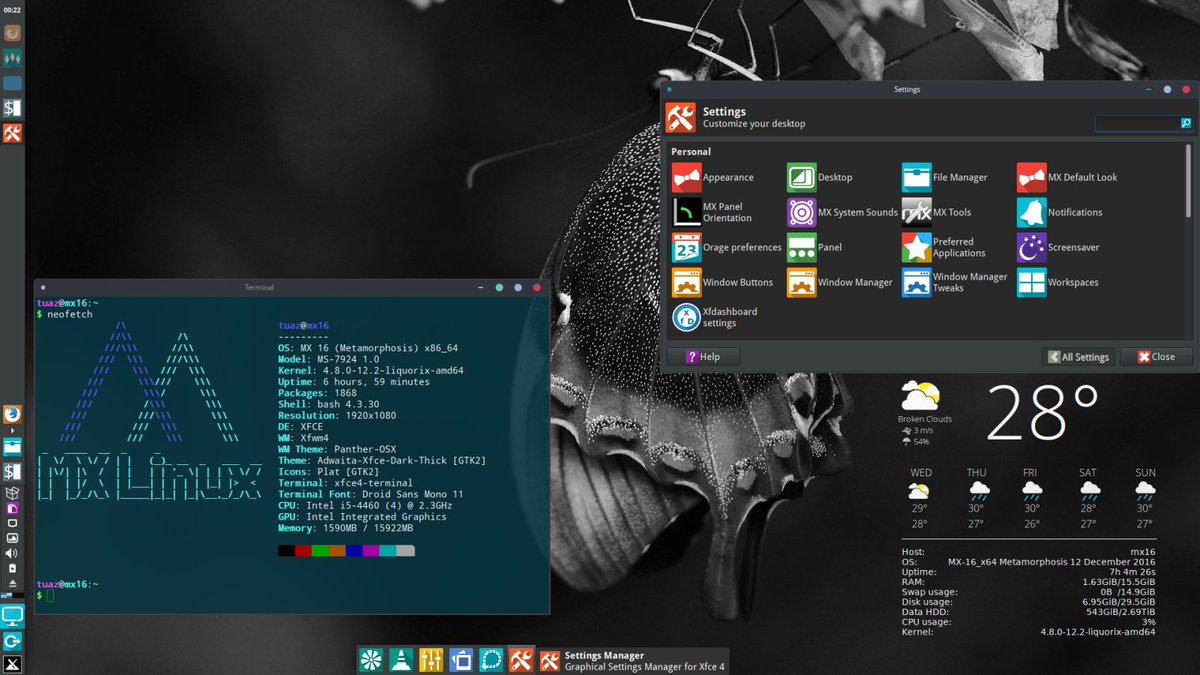Open MX menu at panel bottom
1200x675 pixels.
coord(13,664)
